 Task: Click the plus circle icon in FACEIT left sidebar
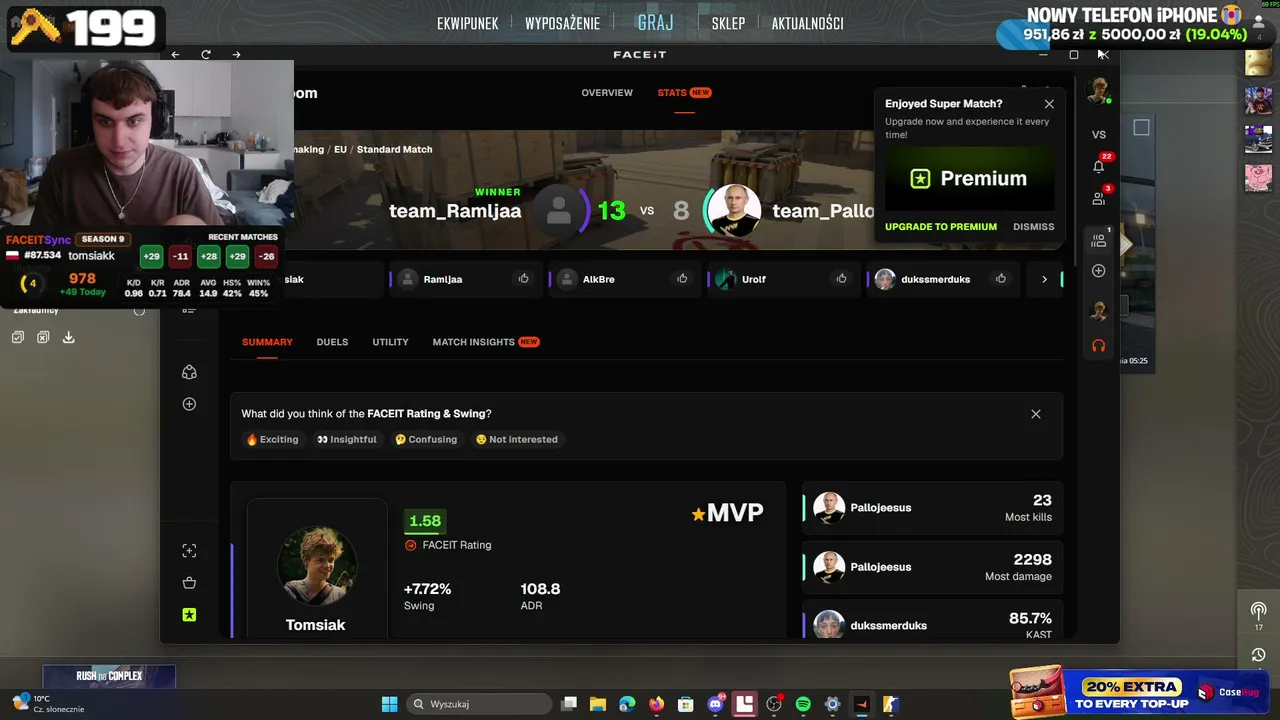189,404
